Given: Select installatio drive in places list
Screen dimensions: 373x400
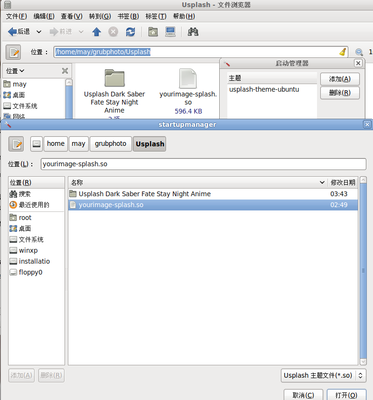Looking at the screenshot, I should click(36, 261).
